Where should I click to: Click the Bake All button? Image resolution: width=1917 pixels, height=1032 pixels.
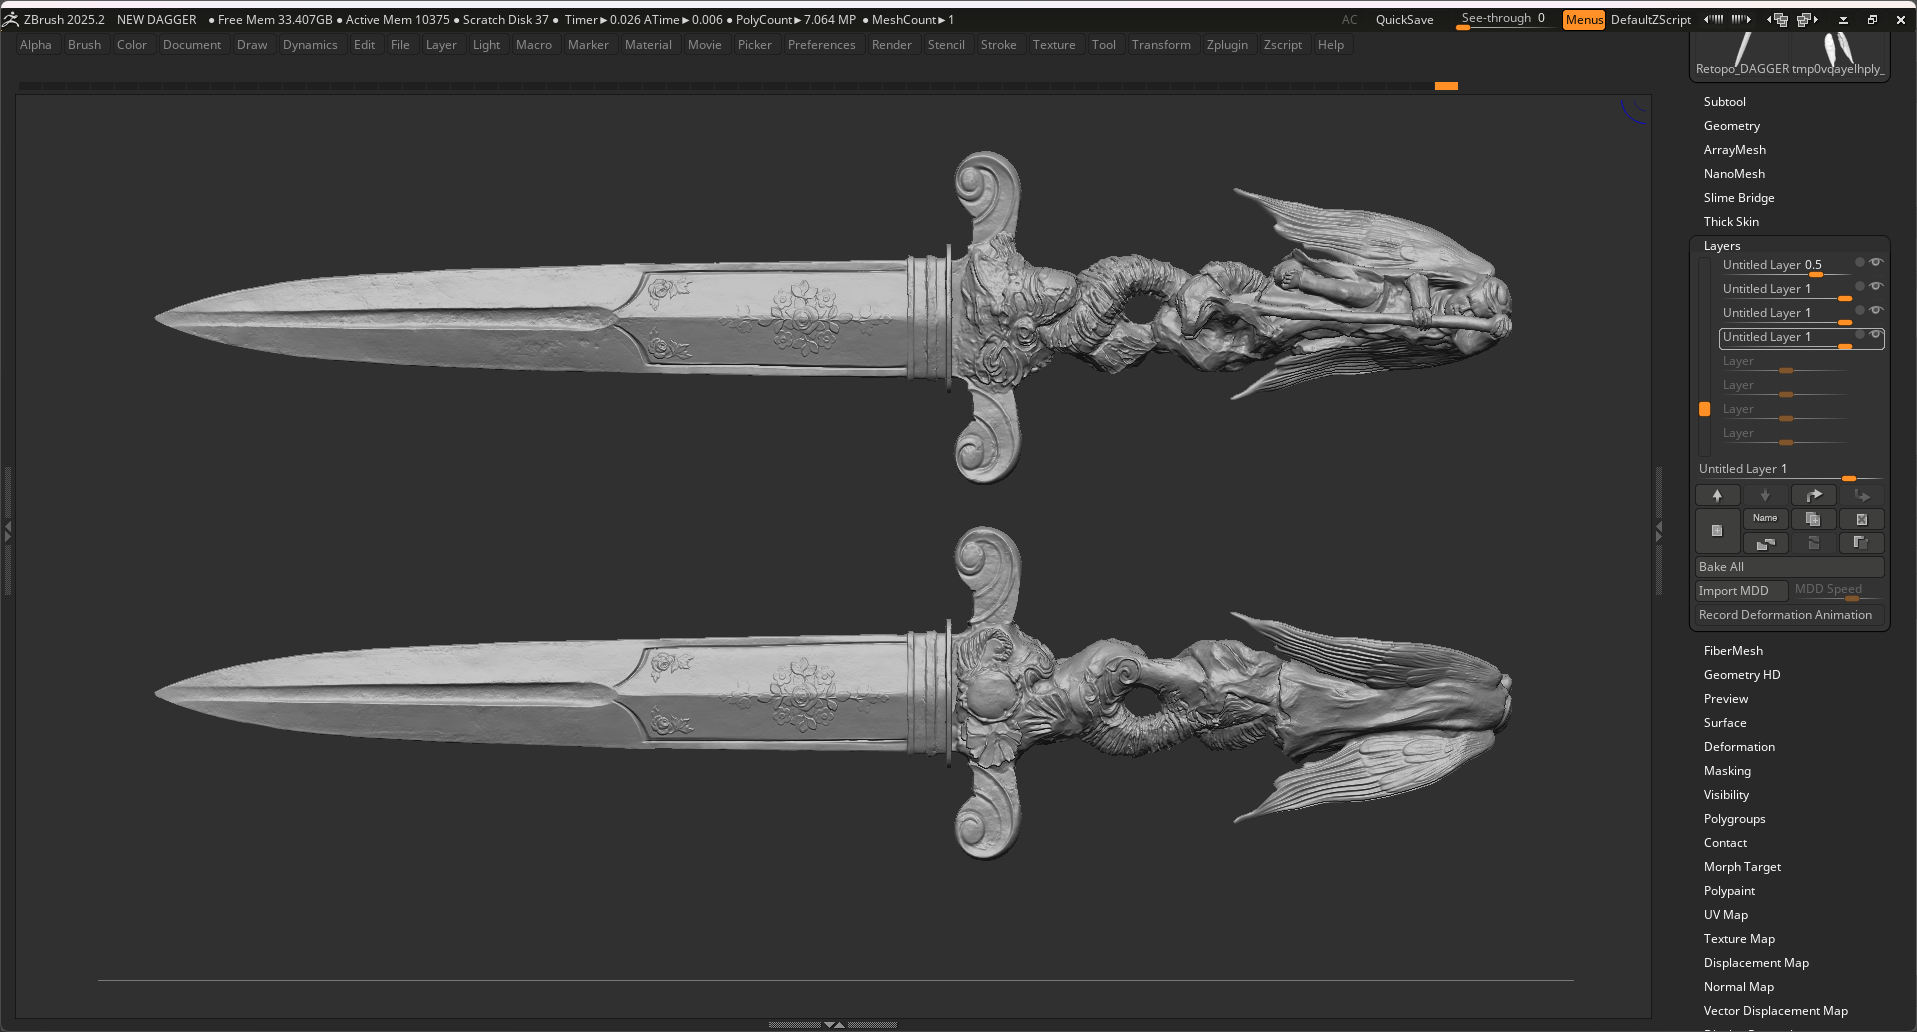point(1790,567)
